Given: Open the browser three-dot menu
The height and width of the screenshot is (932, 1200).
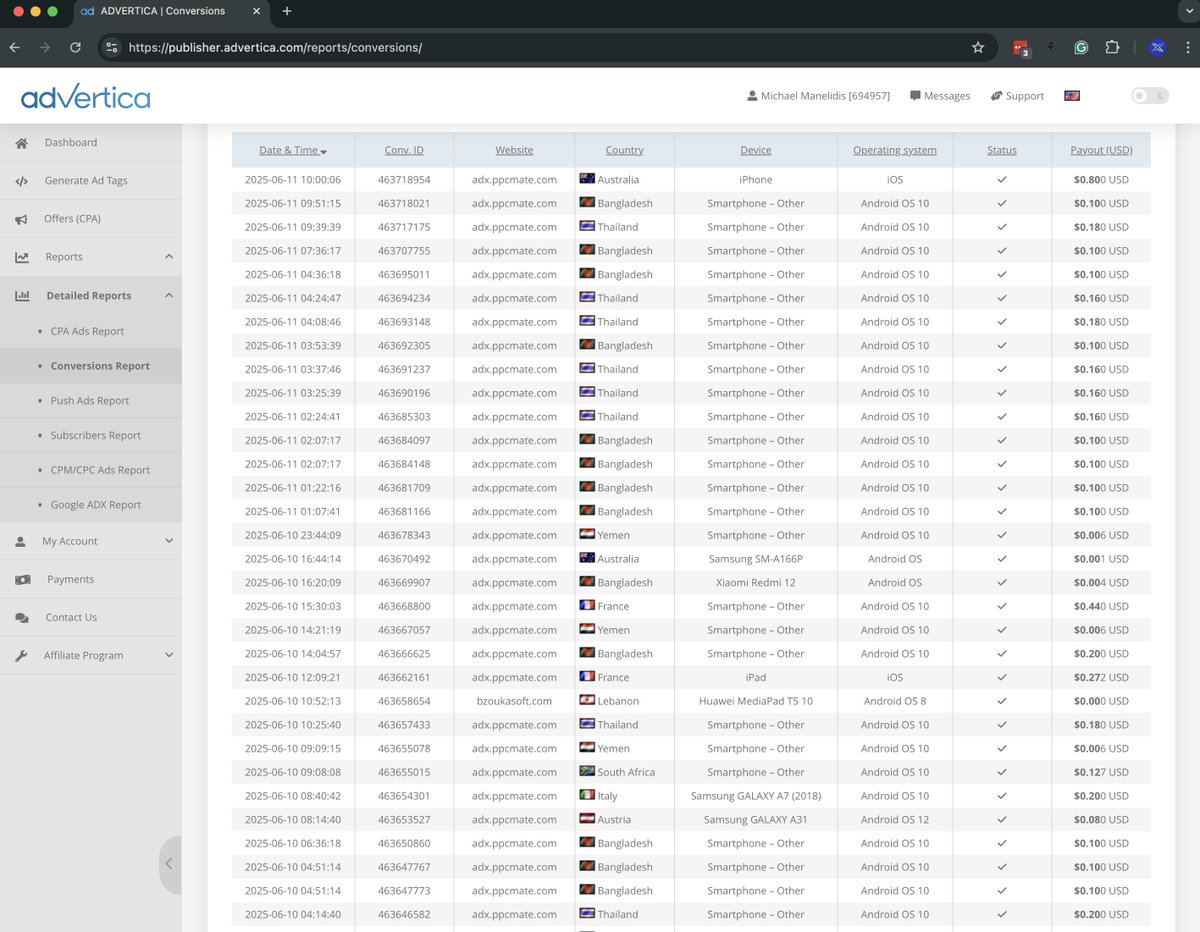Looking at the screenshot, I should (1186, 47).
